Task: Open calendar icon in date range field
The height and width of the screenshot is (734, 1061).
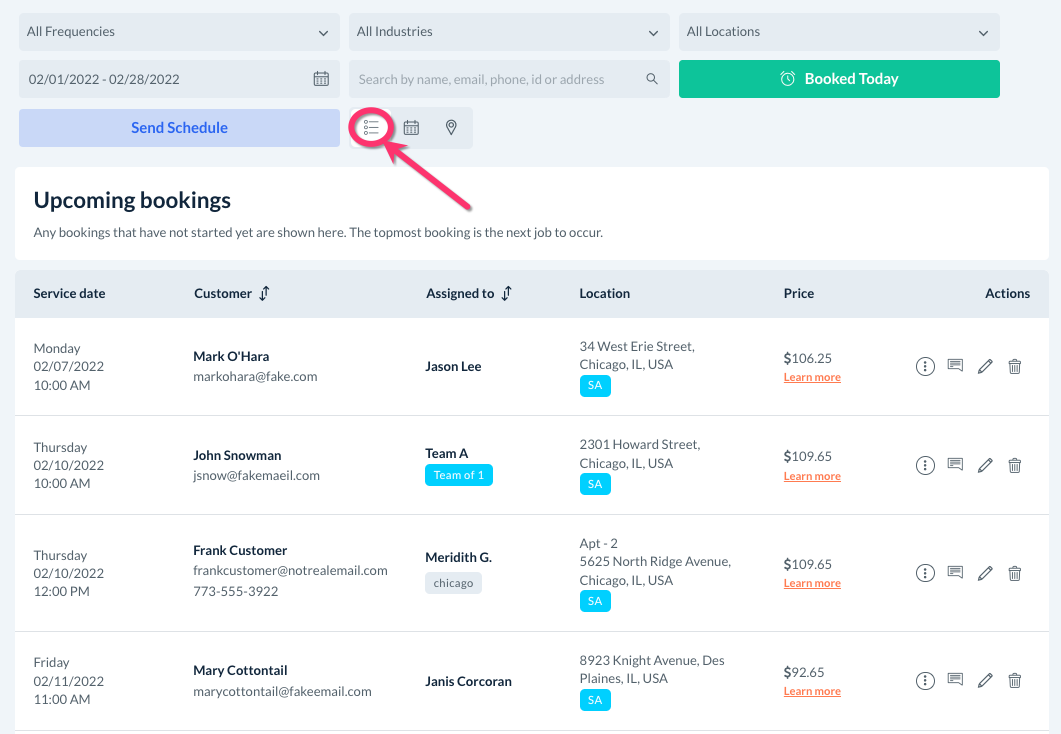Action: 321,79
